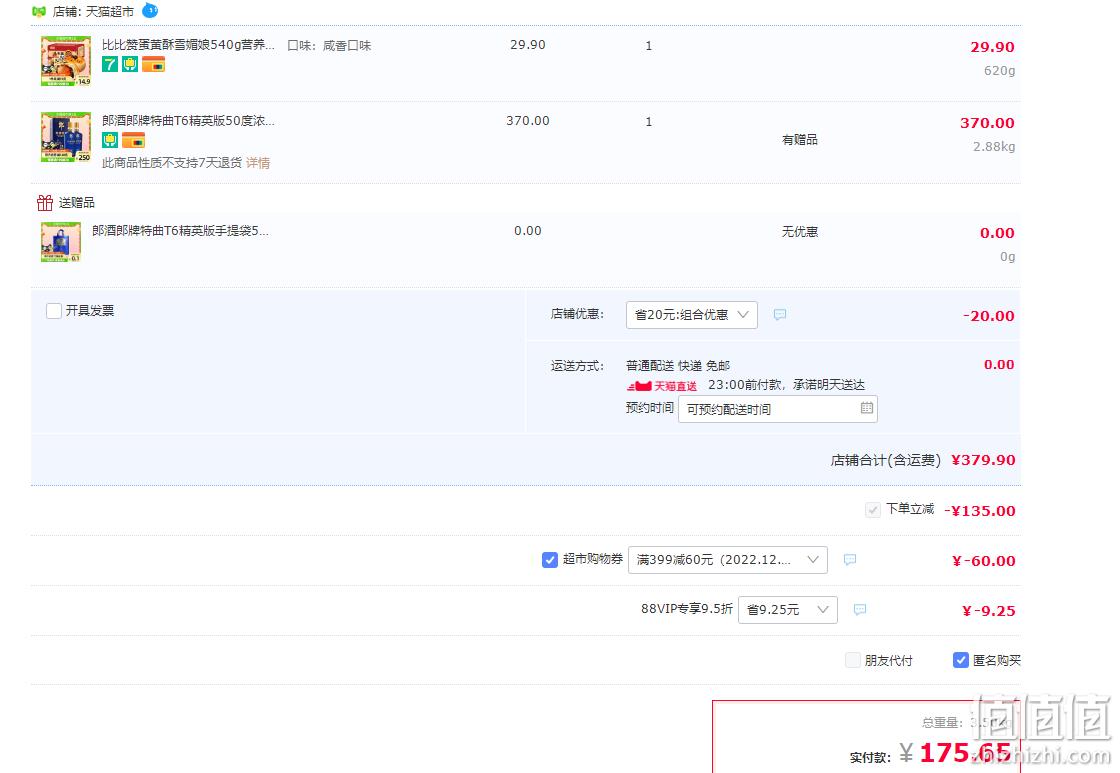The width and height of the screenshot is (1120, 773).
Task: Open the comment icon next to the store discount dropdown
Action: pyautogui.click(x=780, y=314)
